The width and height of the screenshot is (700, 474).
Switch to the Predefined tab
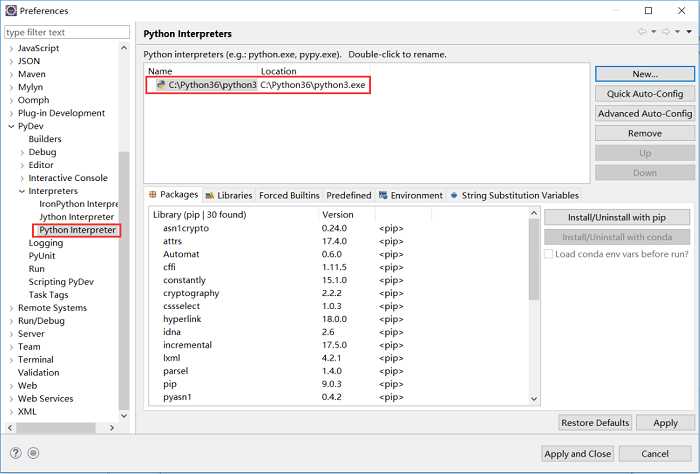pos(349,195)
